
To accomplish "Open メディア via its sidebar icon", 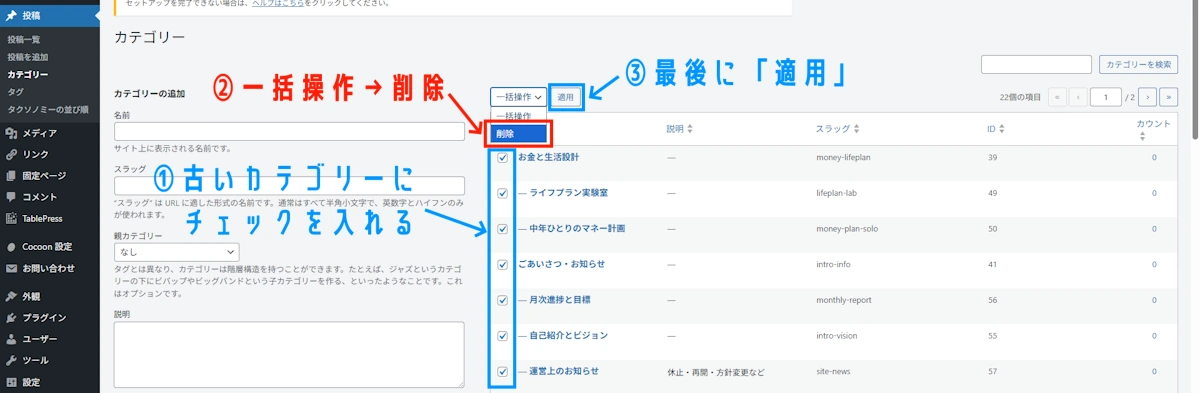I will pyautogui.click(x=11, y=133).
